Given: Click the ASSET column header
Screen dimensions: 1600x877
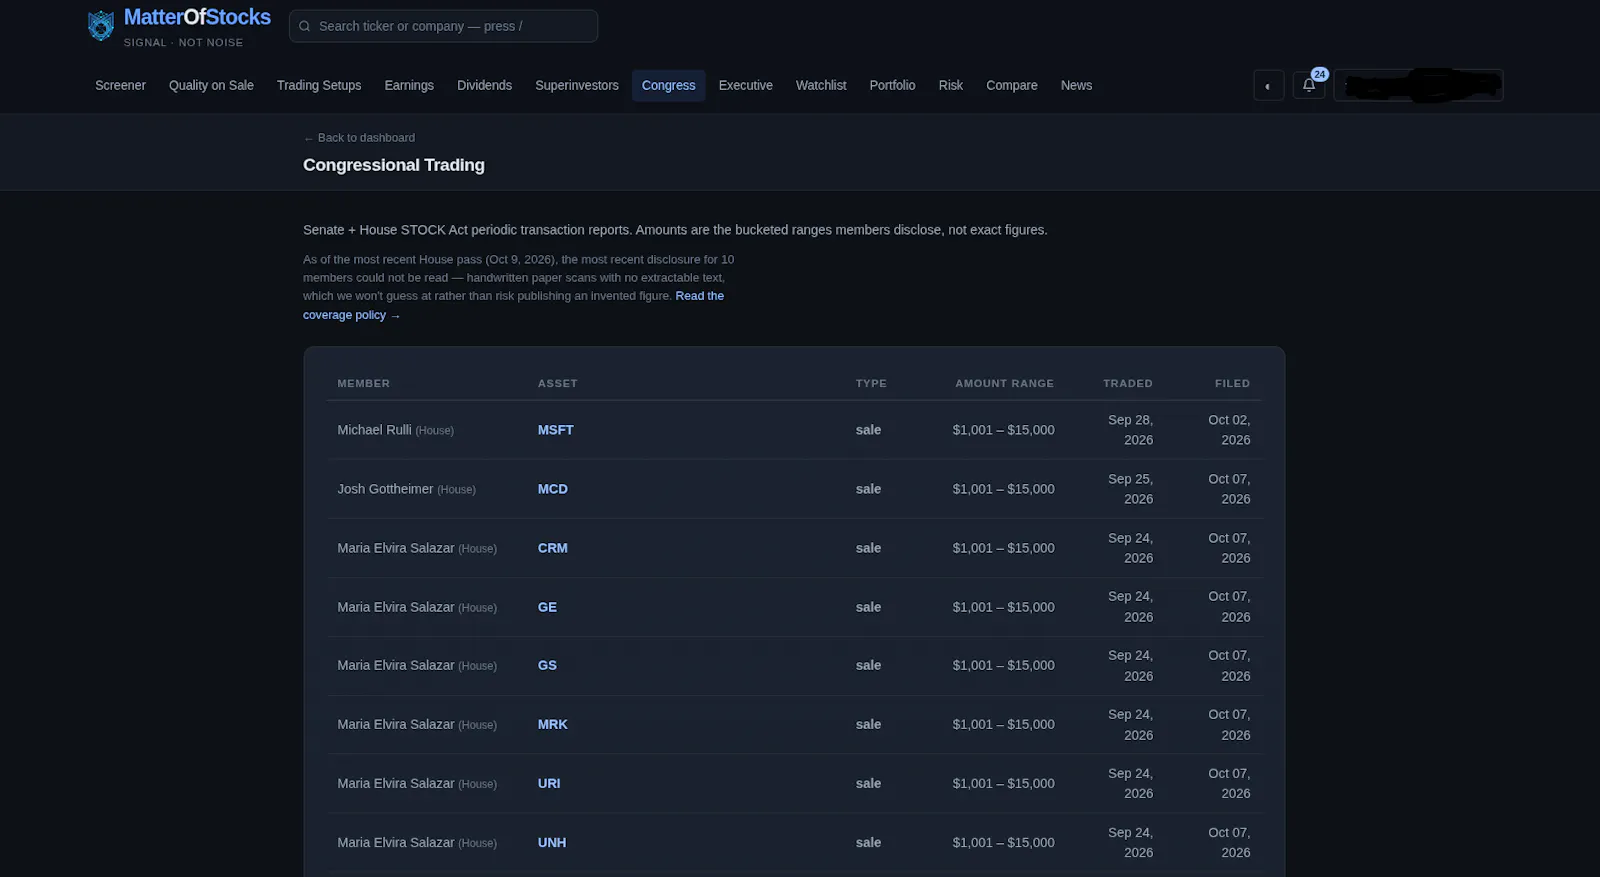Looking at the screenshot, I should pos(558,383).
